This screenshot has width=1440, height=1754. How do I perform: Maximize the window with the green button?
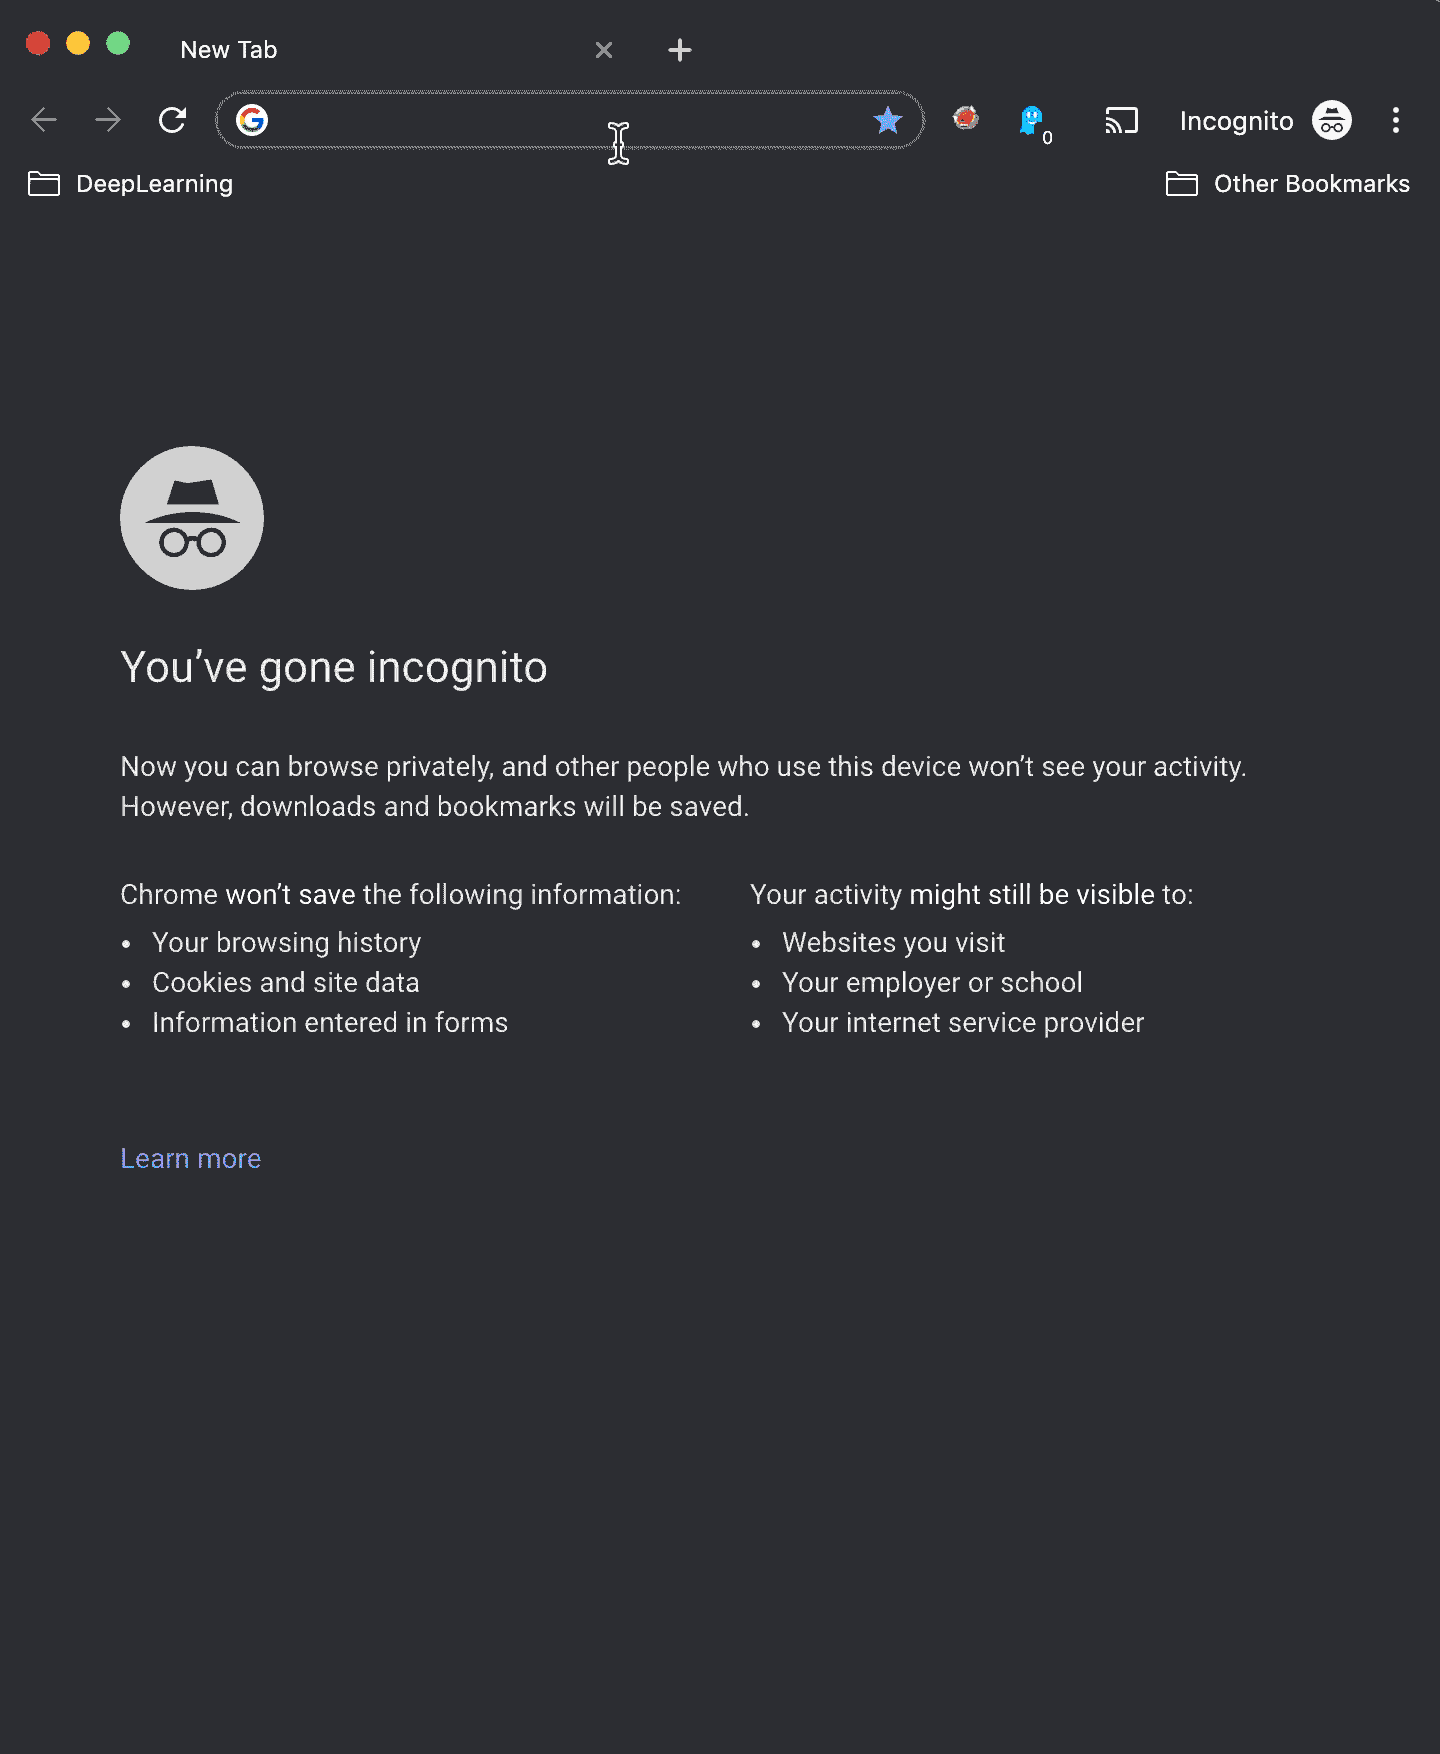click(118, 44)
